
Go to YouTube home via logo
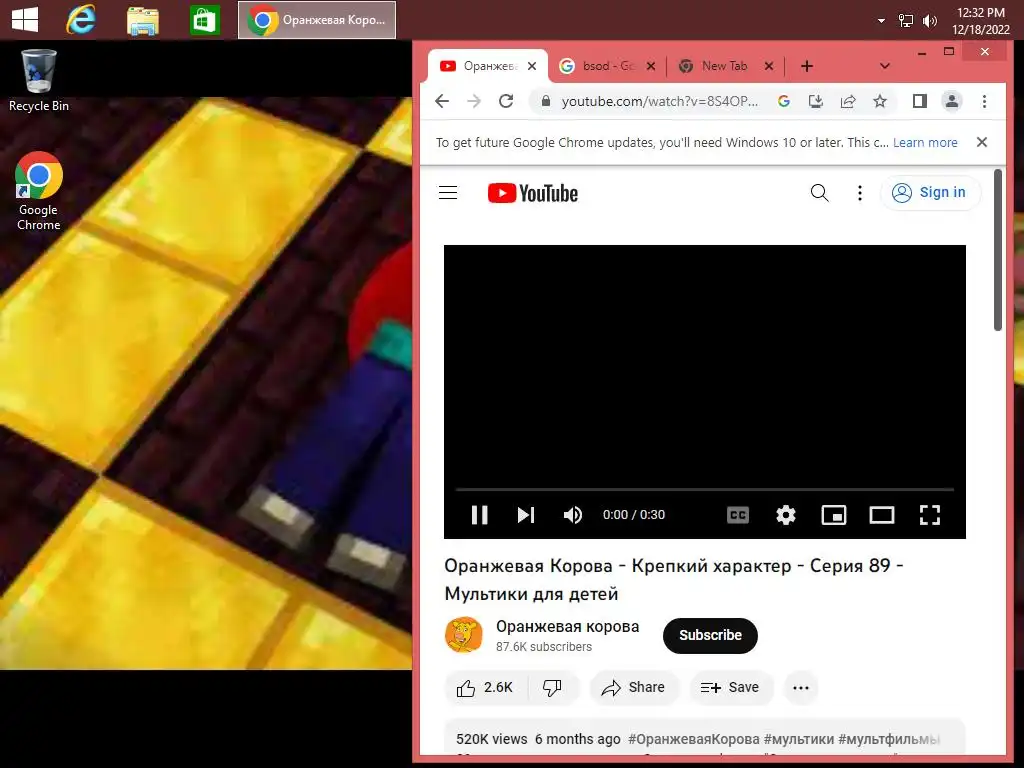[x=533, y=193]
